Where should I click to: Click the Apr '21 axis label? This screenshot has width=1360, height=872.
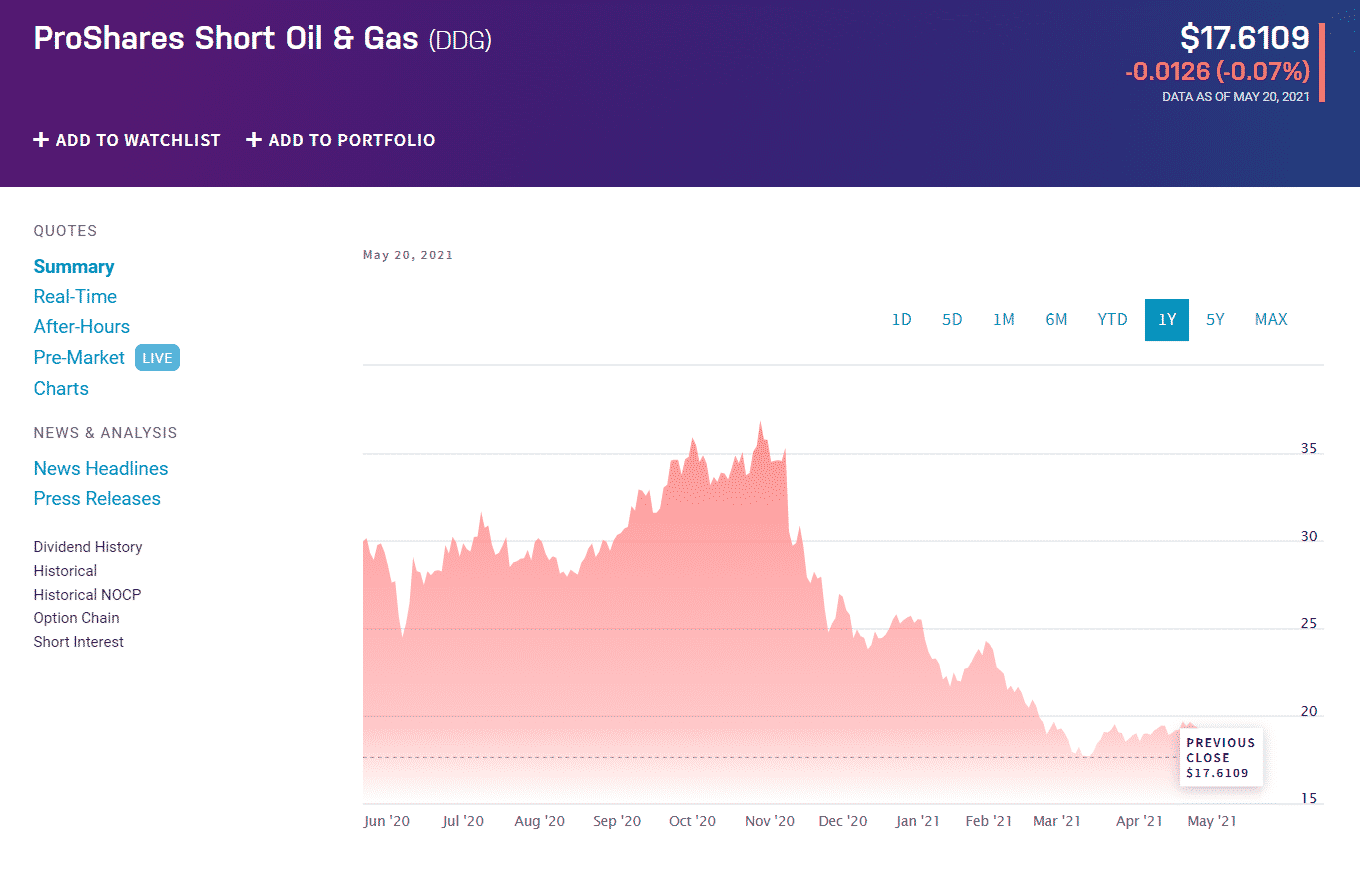pyautogui.click(x=1139, y=821)
